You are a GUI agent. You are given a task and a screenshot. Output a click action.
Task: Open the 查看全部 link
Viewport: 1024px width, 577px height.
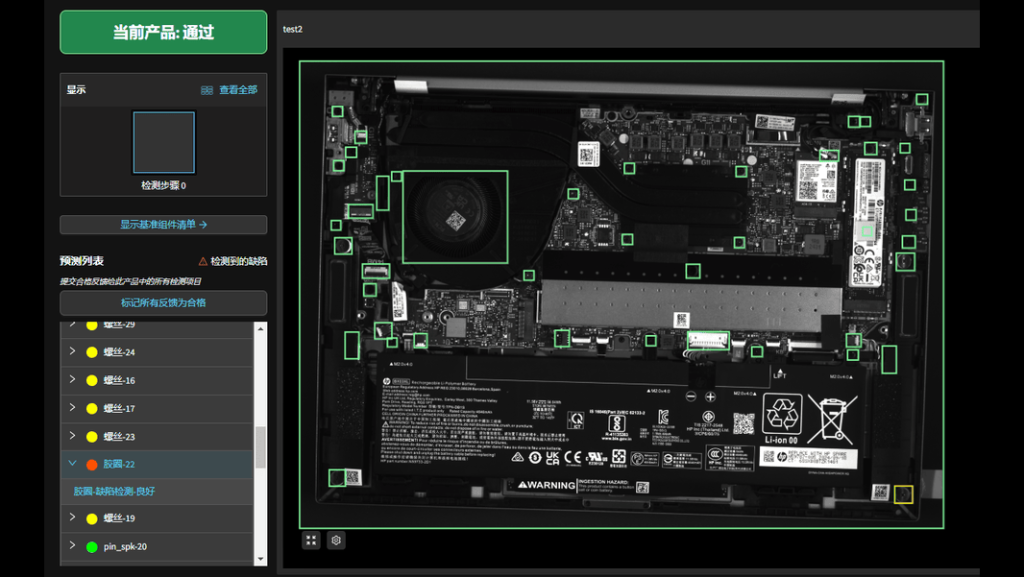coord(238,90)
